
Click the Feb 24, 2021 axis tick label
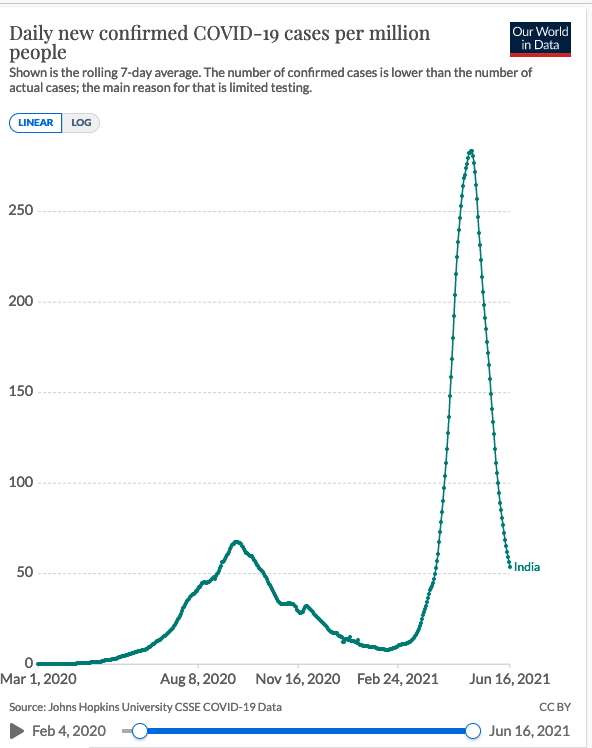click(x=398, y=679)
